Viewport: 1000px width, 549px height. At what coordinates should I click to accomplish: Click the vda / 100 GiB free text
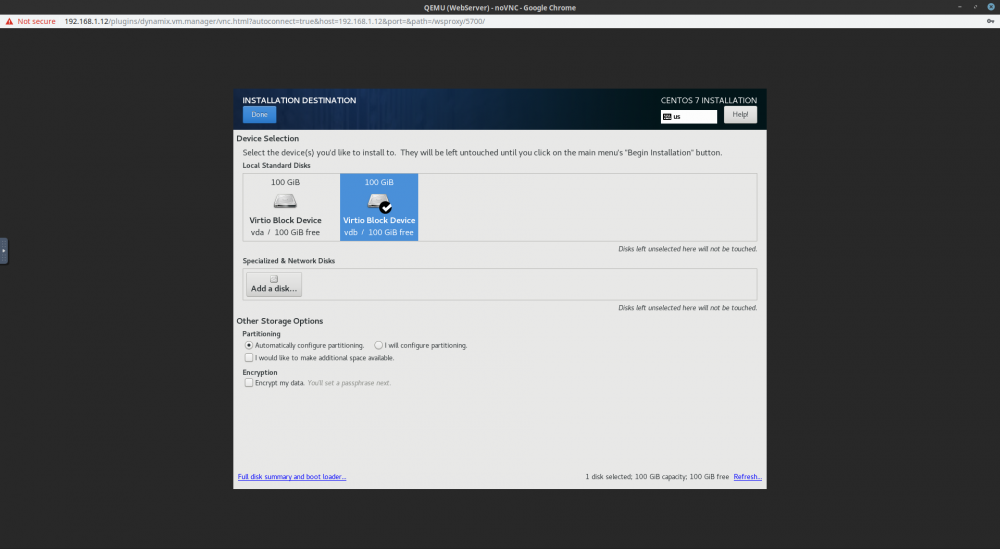(x=285, y=232)
